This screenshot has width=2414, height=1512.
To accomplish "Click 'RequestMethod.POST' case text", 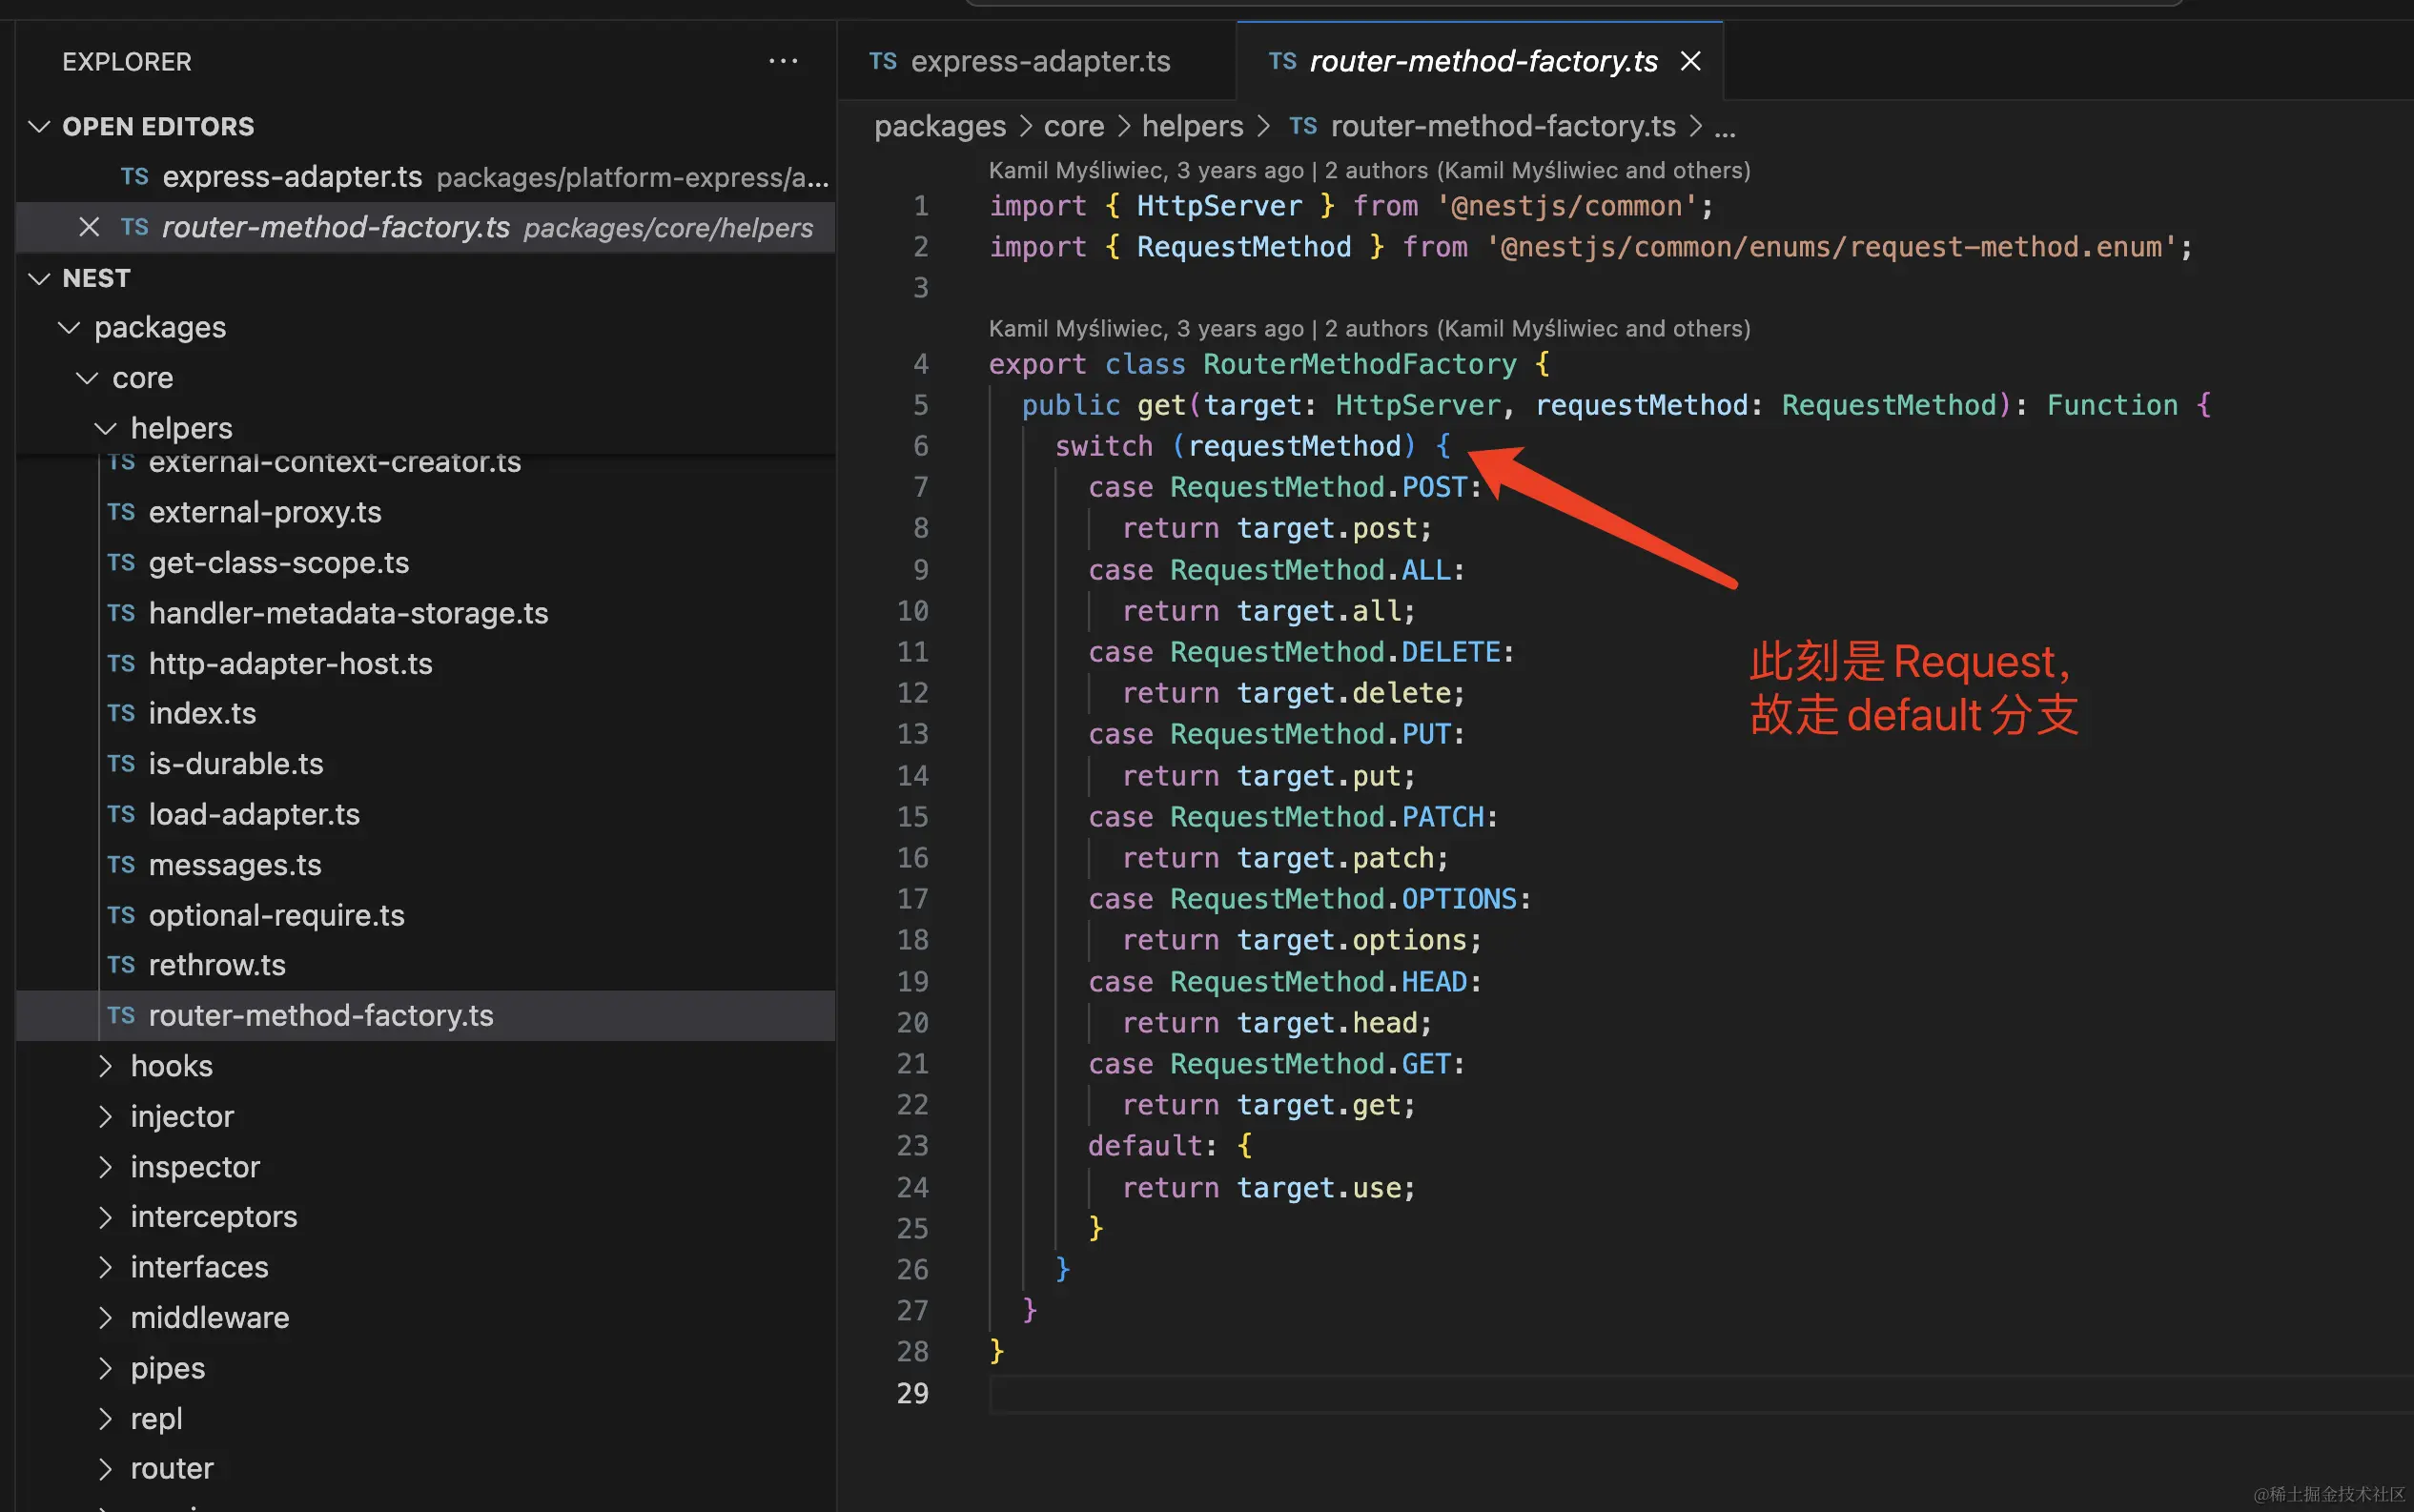I will point(1318,488).
